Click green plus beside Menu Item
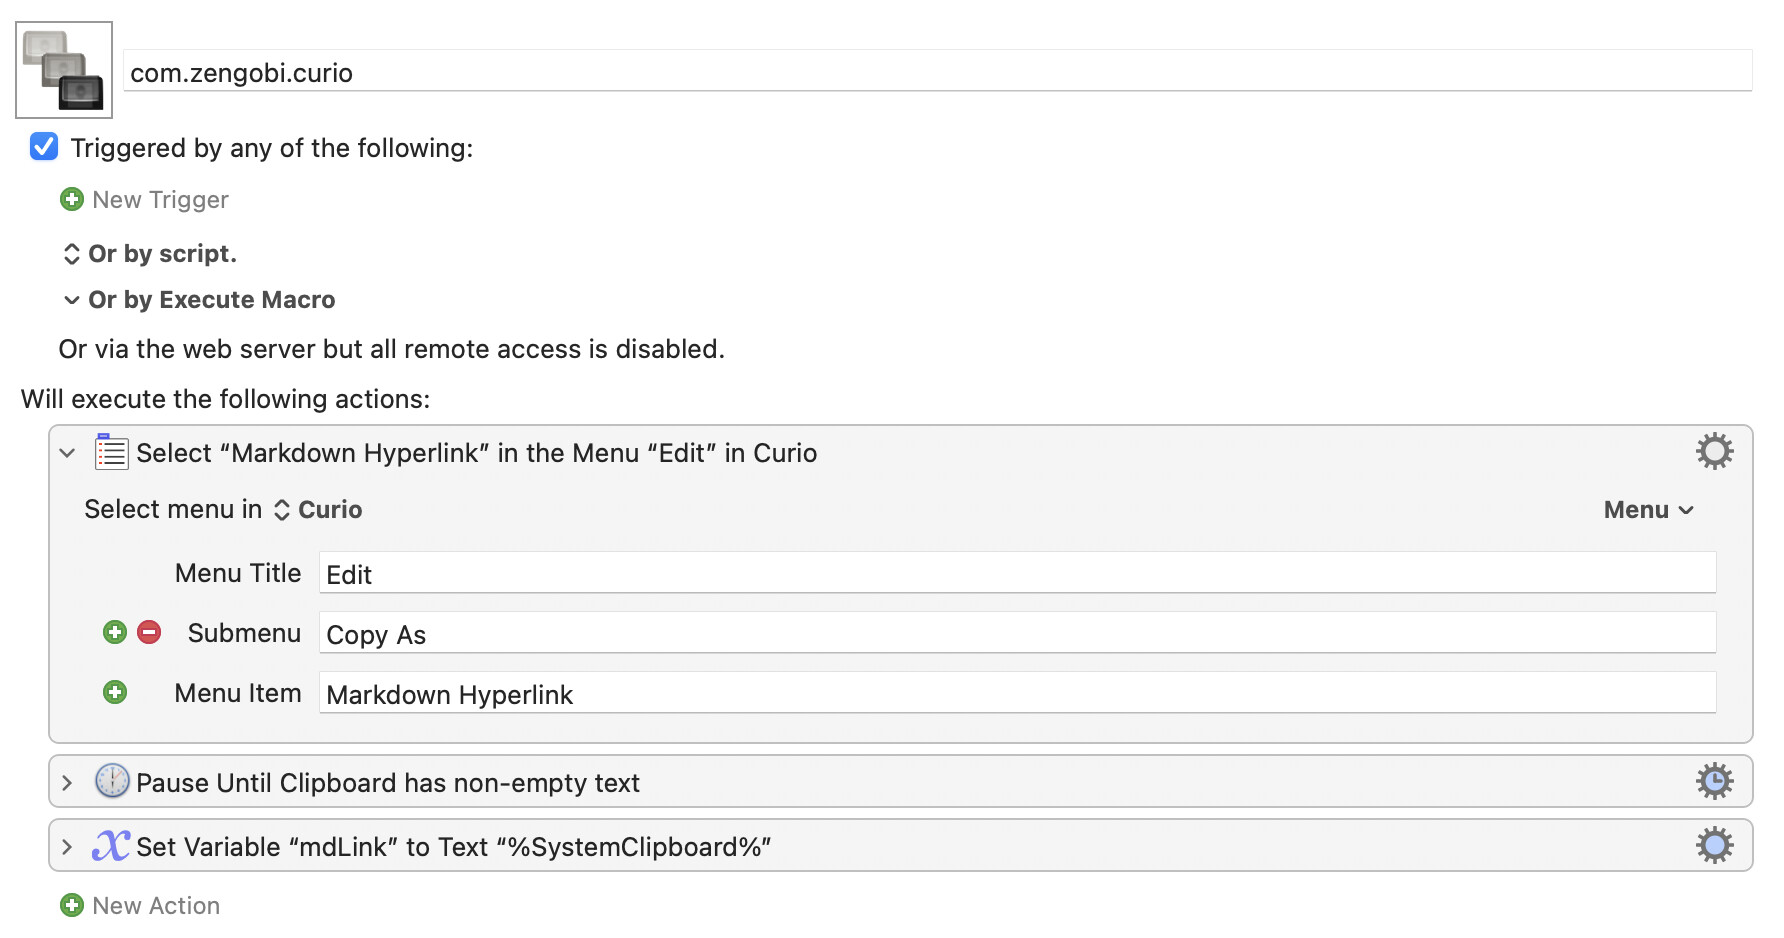 click(x=115, y=692)
